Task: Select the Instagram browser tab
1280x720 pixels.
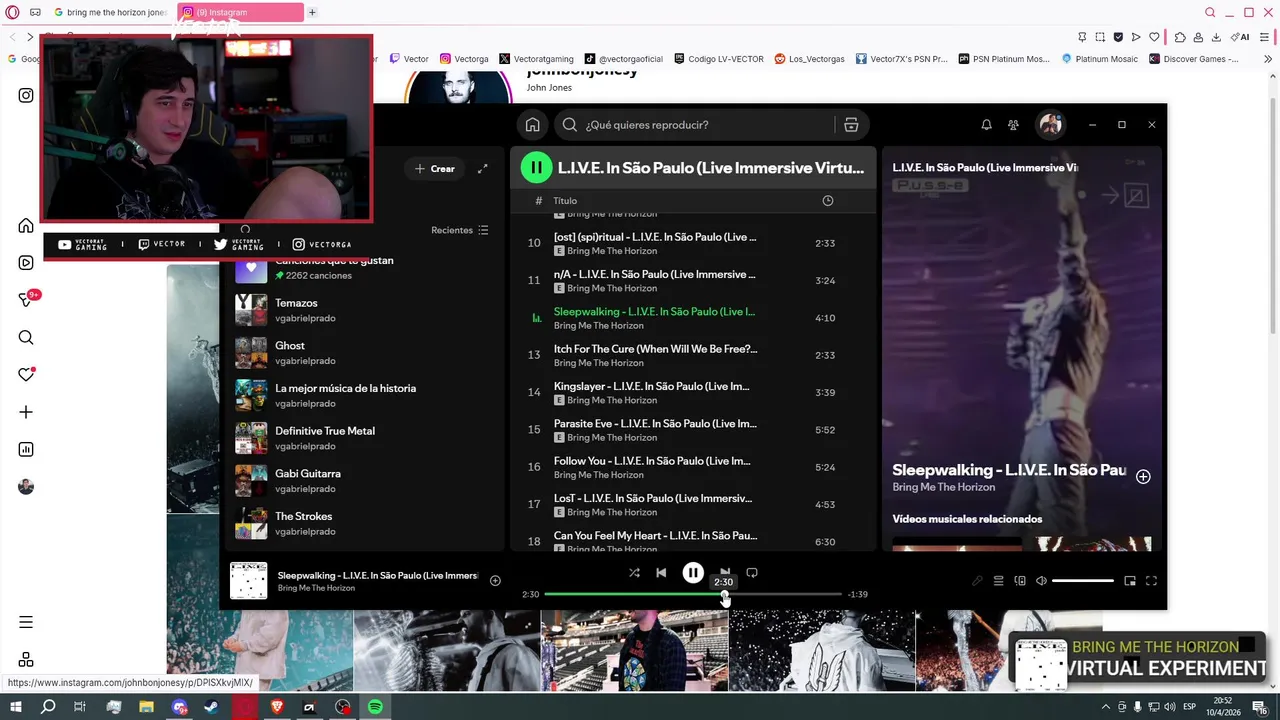Action: click(x=240, y=13)
